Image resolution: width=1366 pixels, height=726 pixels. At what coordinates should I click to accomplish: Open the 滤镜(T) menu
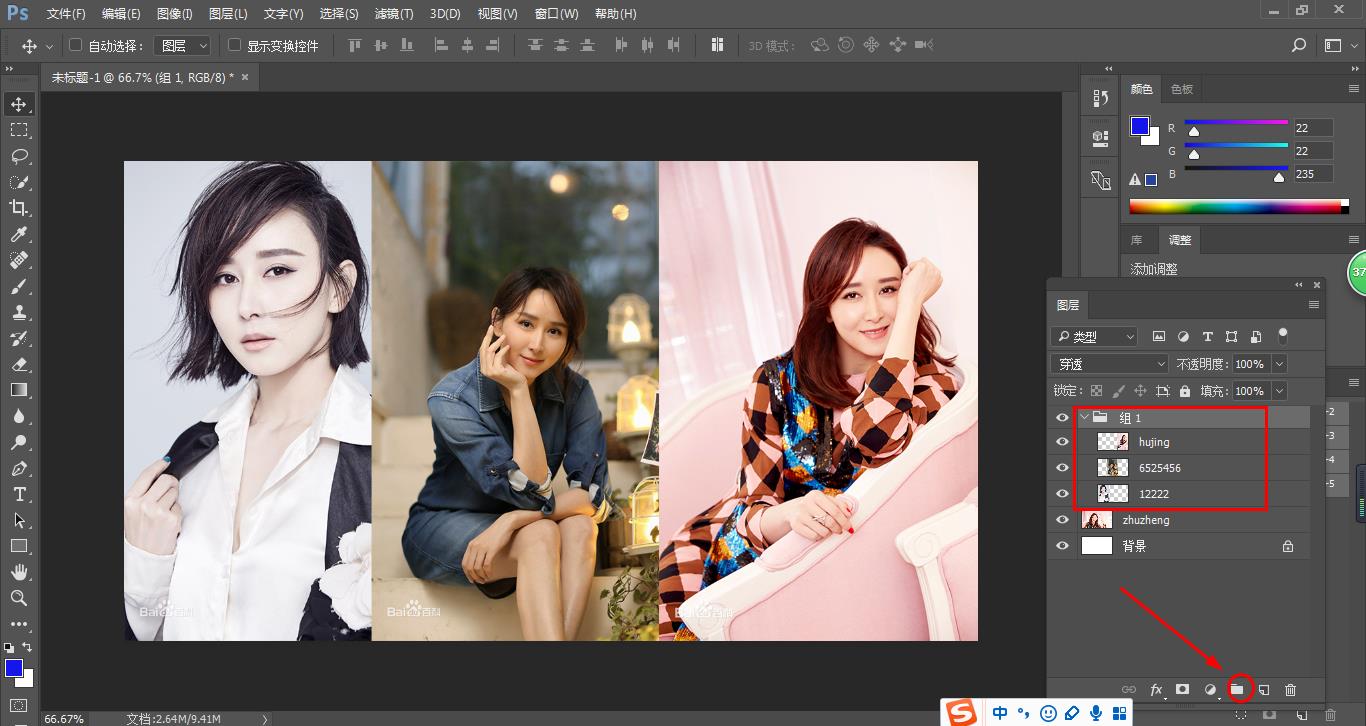[x=393, y=14]
